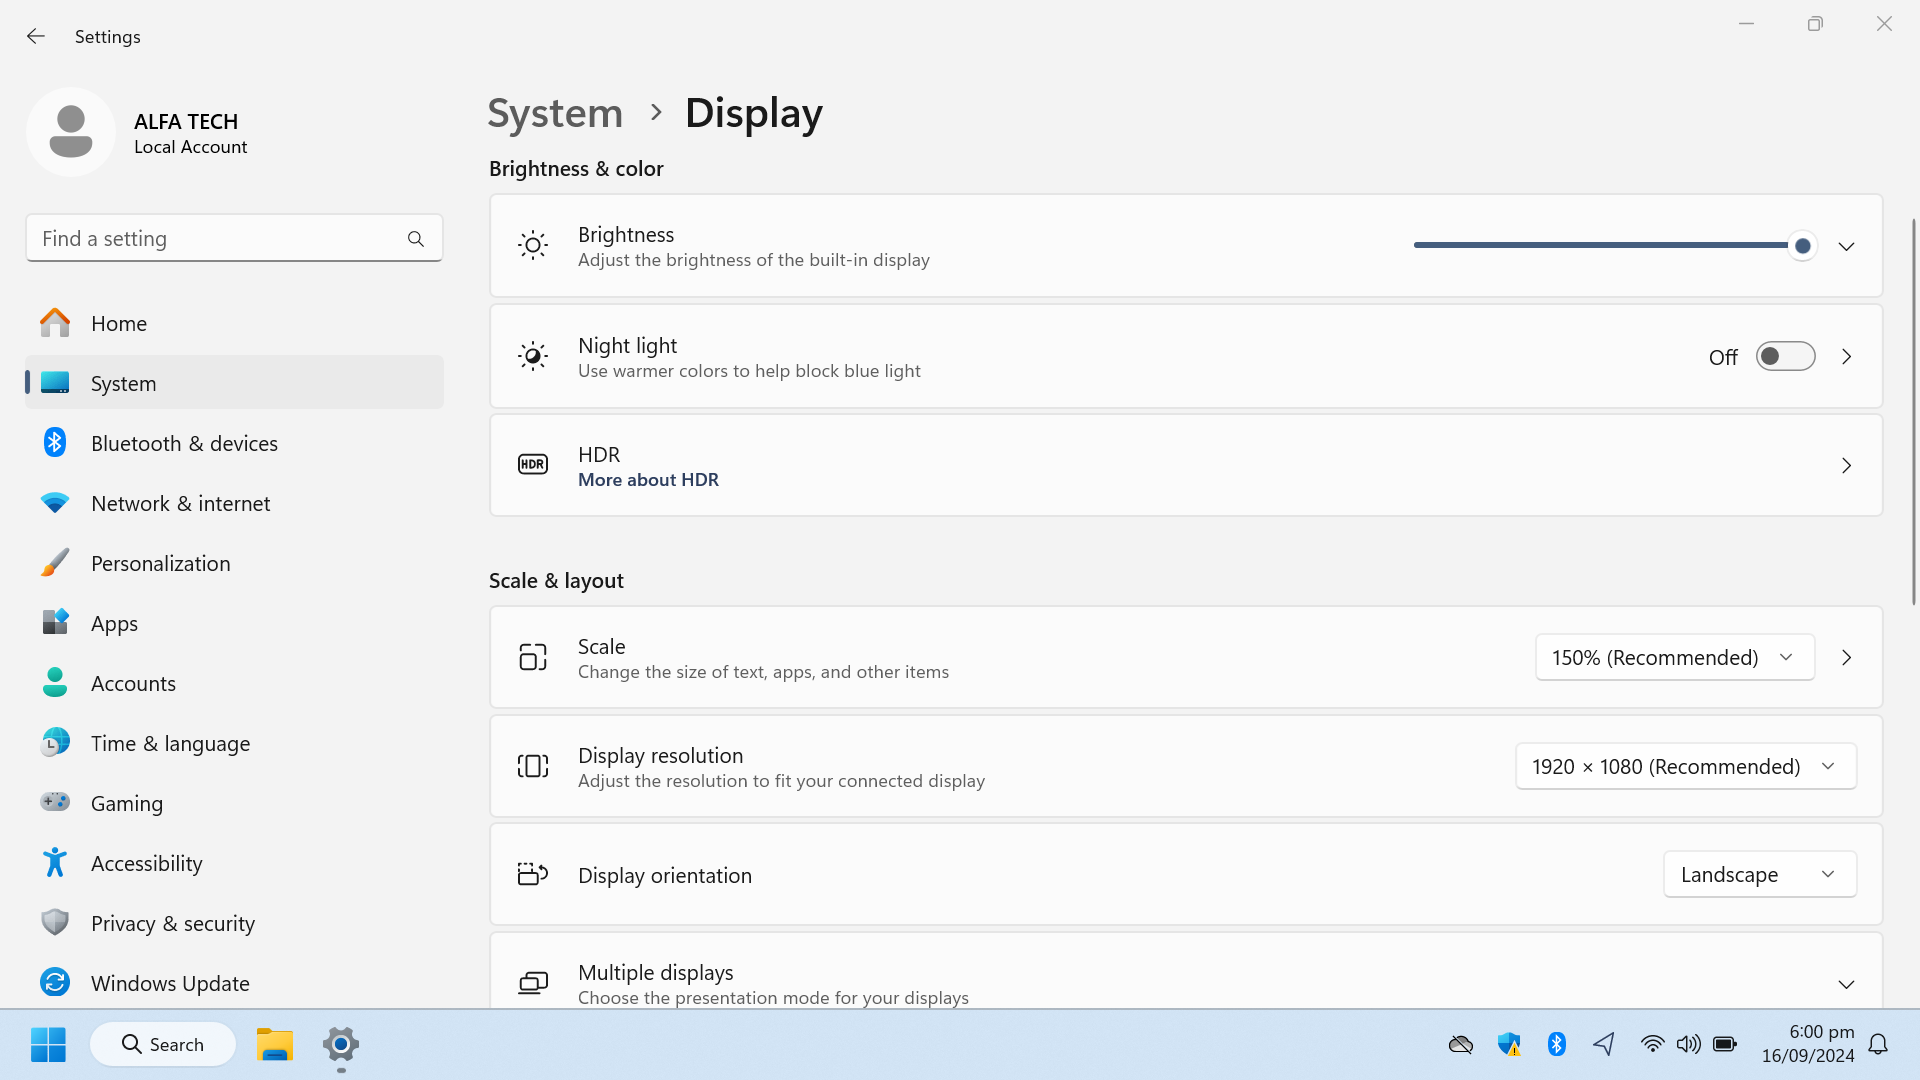Screen dimensions: 1920x1080
Task: Open Gaming settings
Action: pyautogui.click(x=234, y=803)
